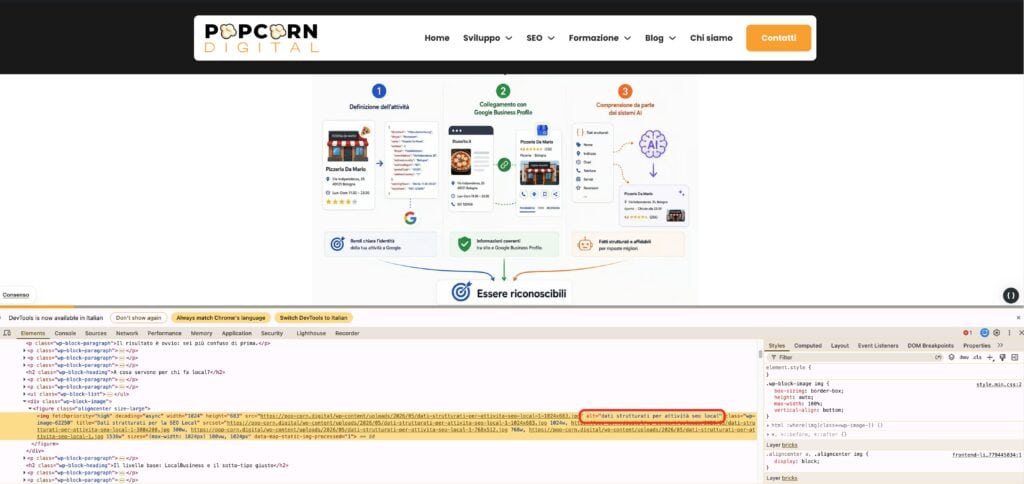Click the paintbrush icon in the Styles toolbar
Viewport: 1024px width, 484px height.
click(1002, 357)
